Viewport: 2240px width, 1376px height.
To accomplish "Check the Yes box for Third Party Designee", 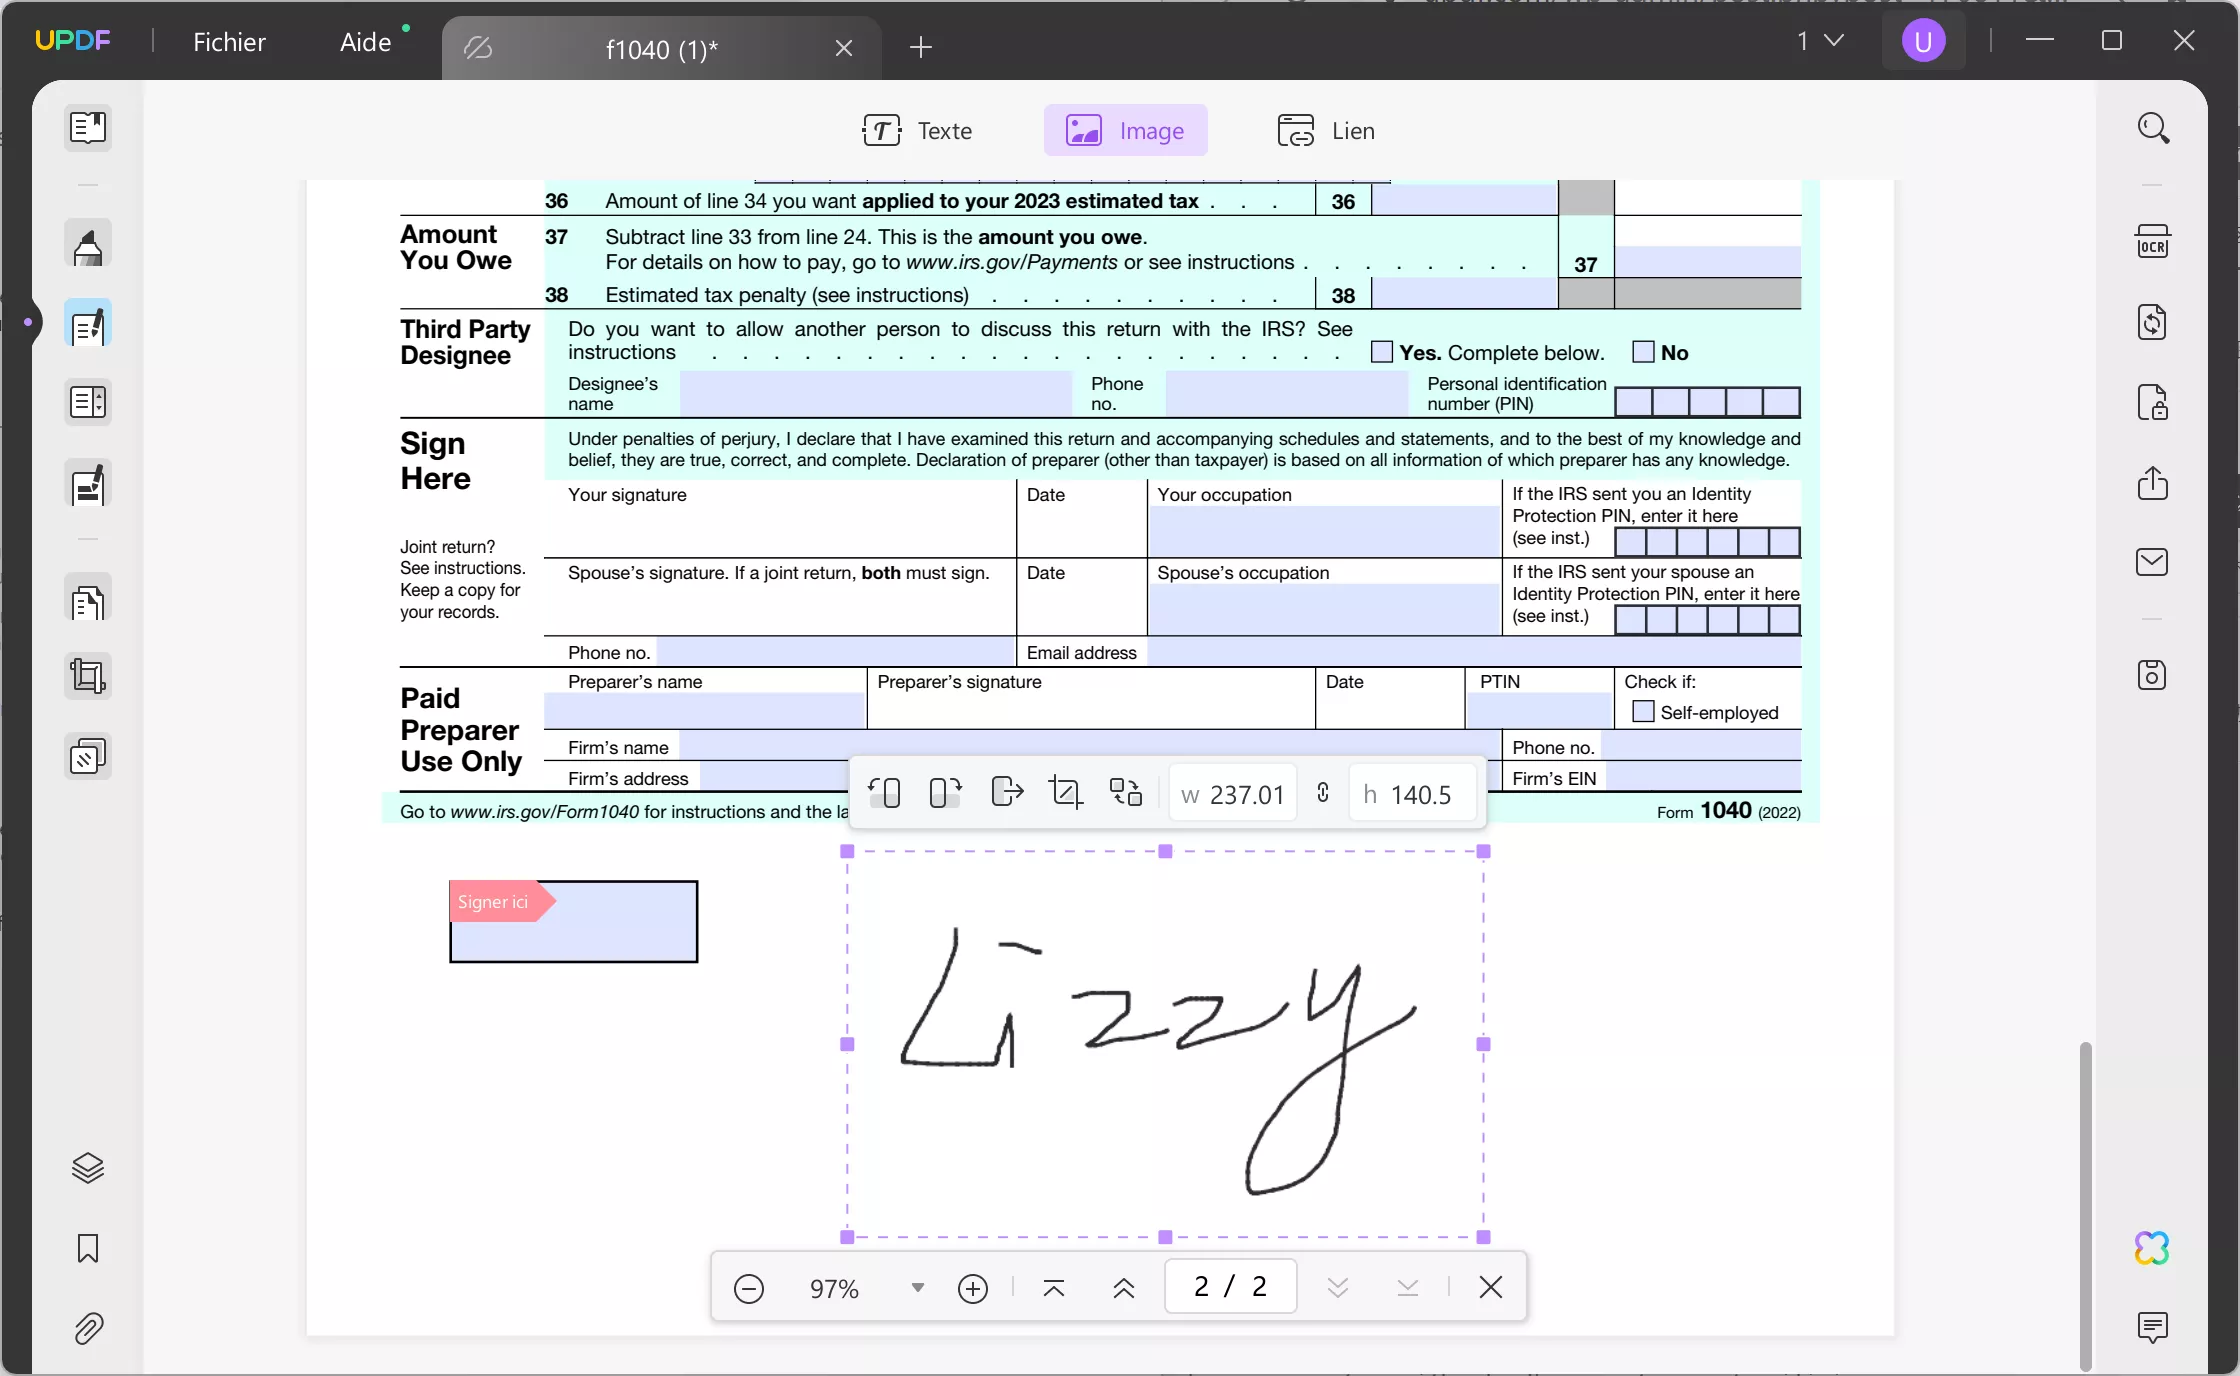I will point(1381,352).
